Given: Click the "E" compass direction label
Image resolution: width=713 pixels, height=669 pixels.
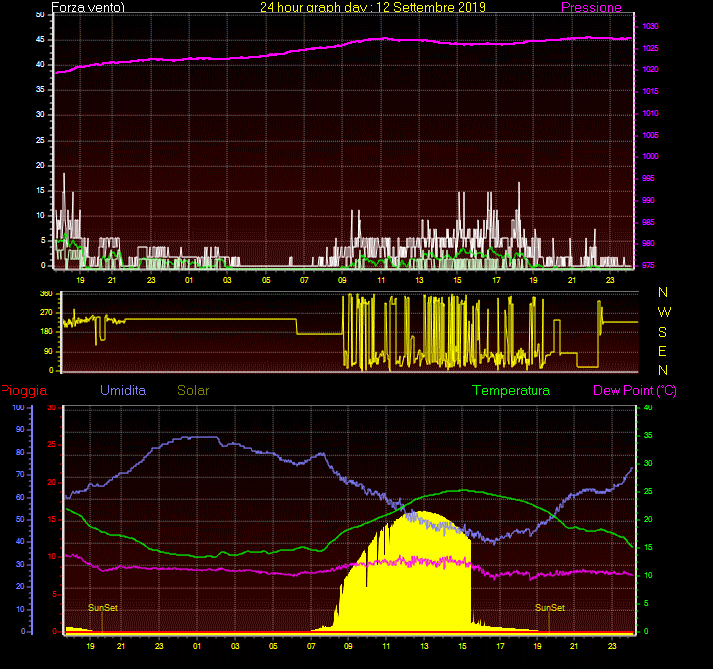Looking at the screenshot, I should [662, 351].
